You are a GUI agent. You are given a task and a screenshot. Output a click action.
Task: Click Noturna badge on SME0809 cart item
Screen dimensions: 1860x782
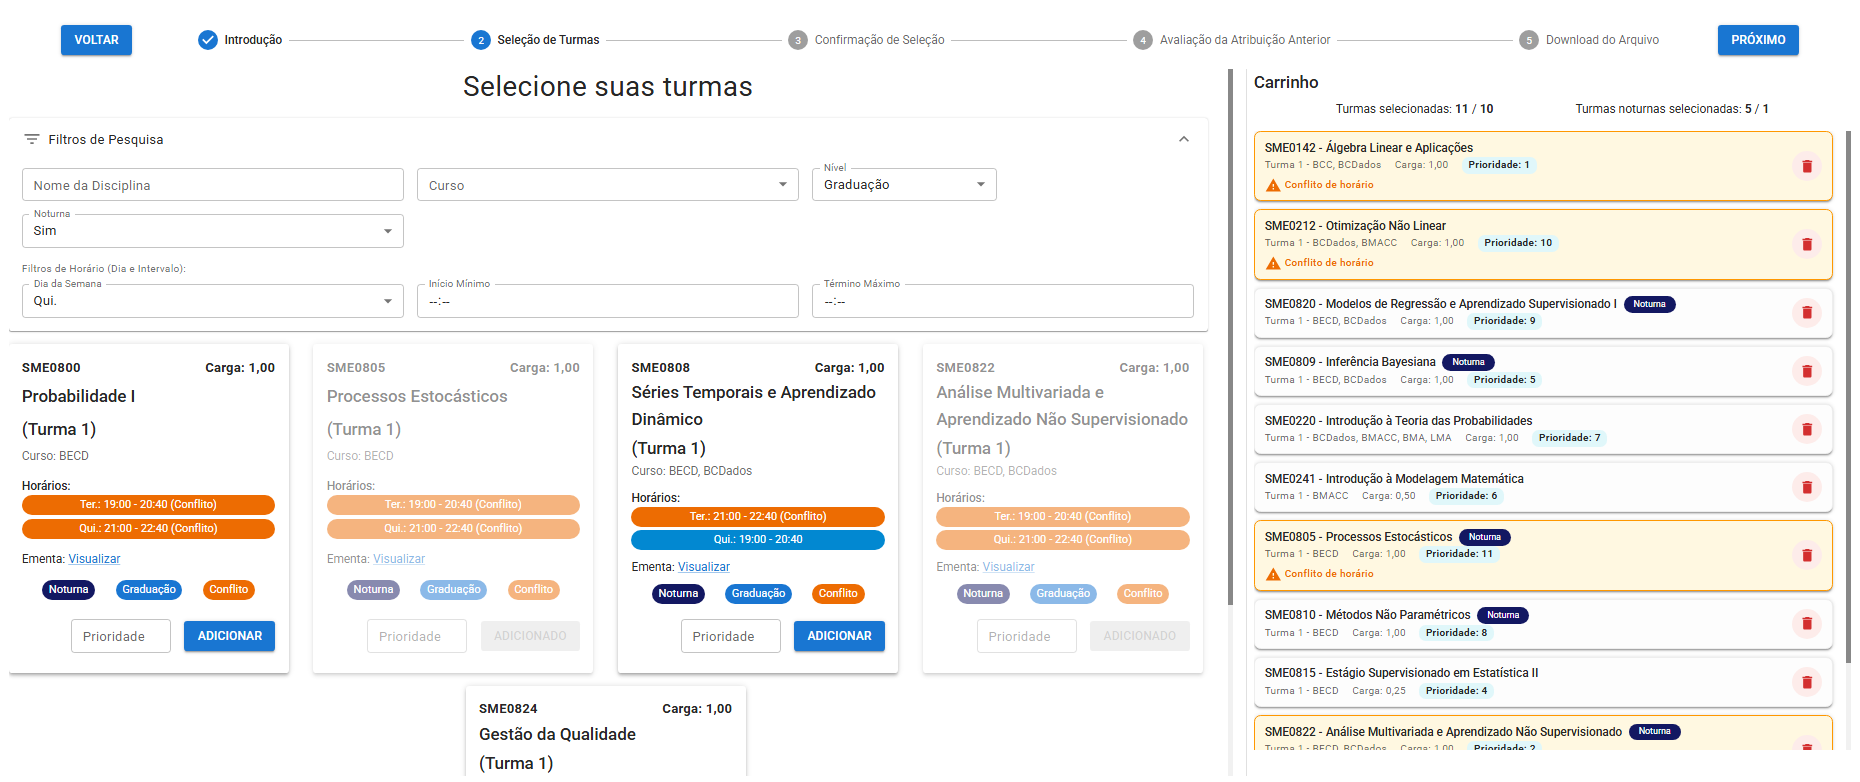coord(1468,362)
